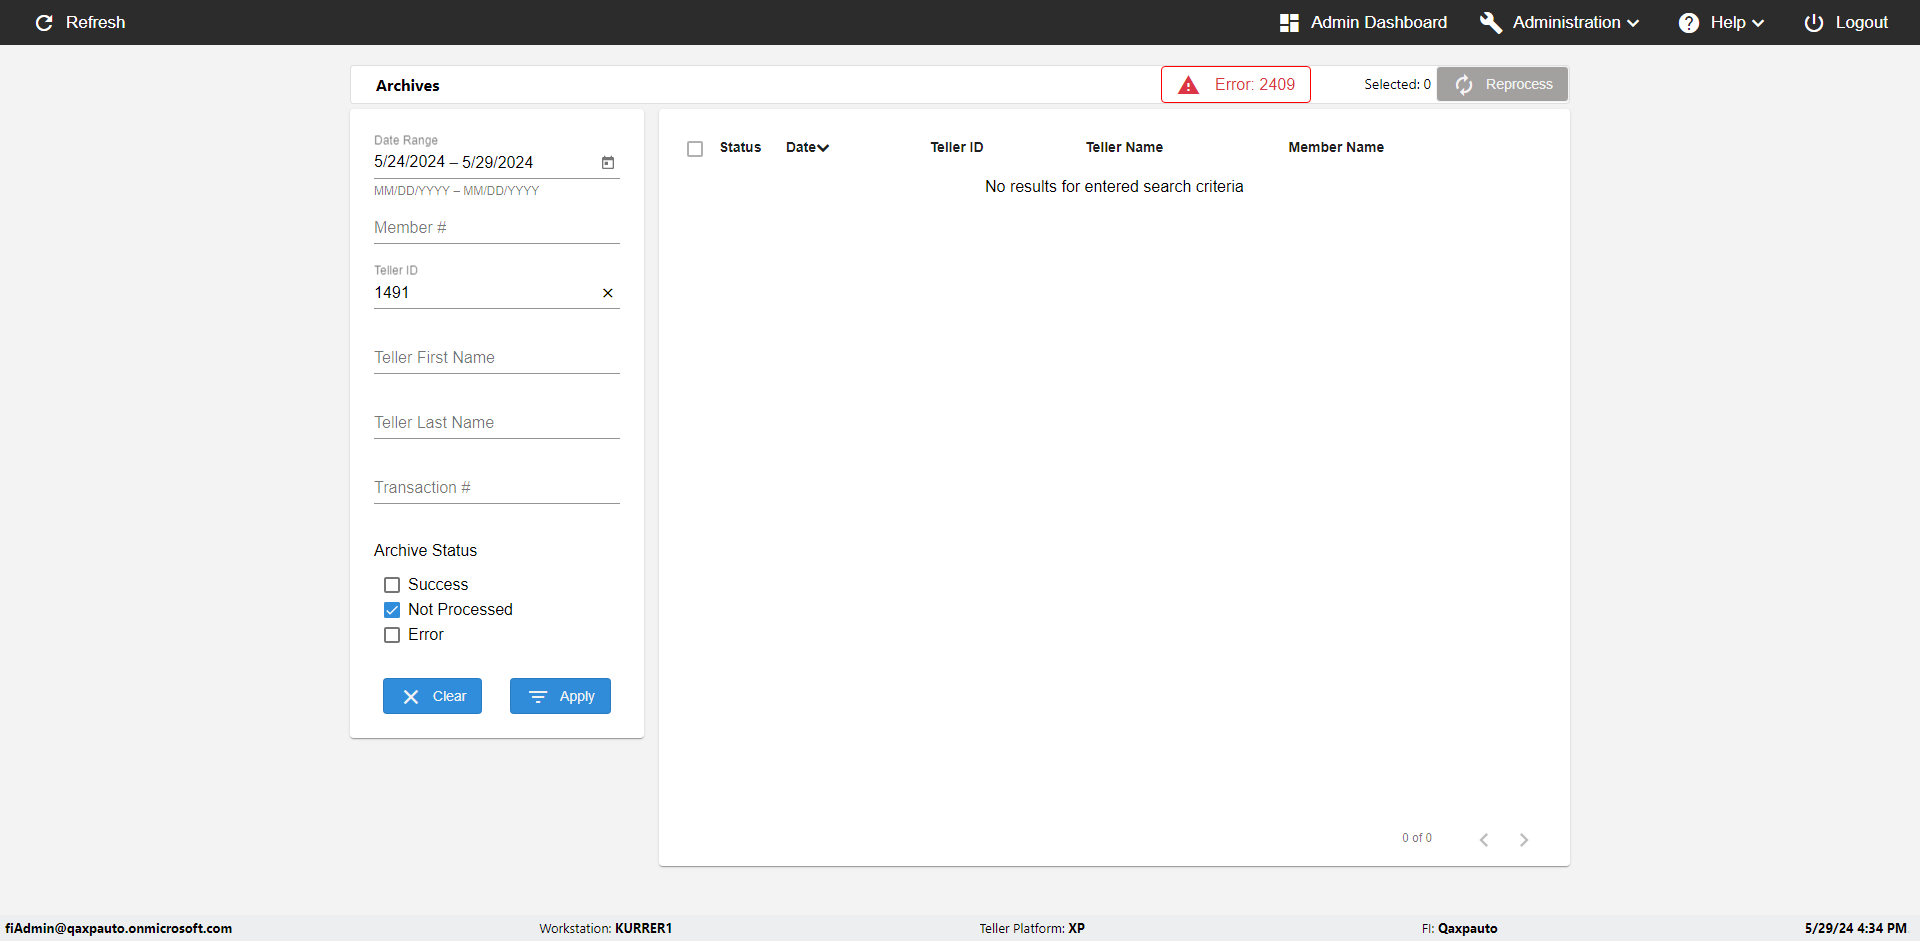Click the FI: Qaxpauto status entry
The width and height of the screenshot is (1920, 941).
coord(1460,928)
